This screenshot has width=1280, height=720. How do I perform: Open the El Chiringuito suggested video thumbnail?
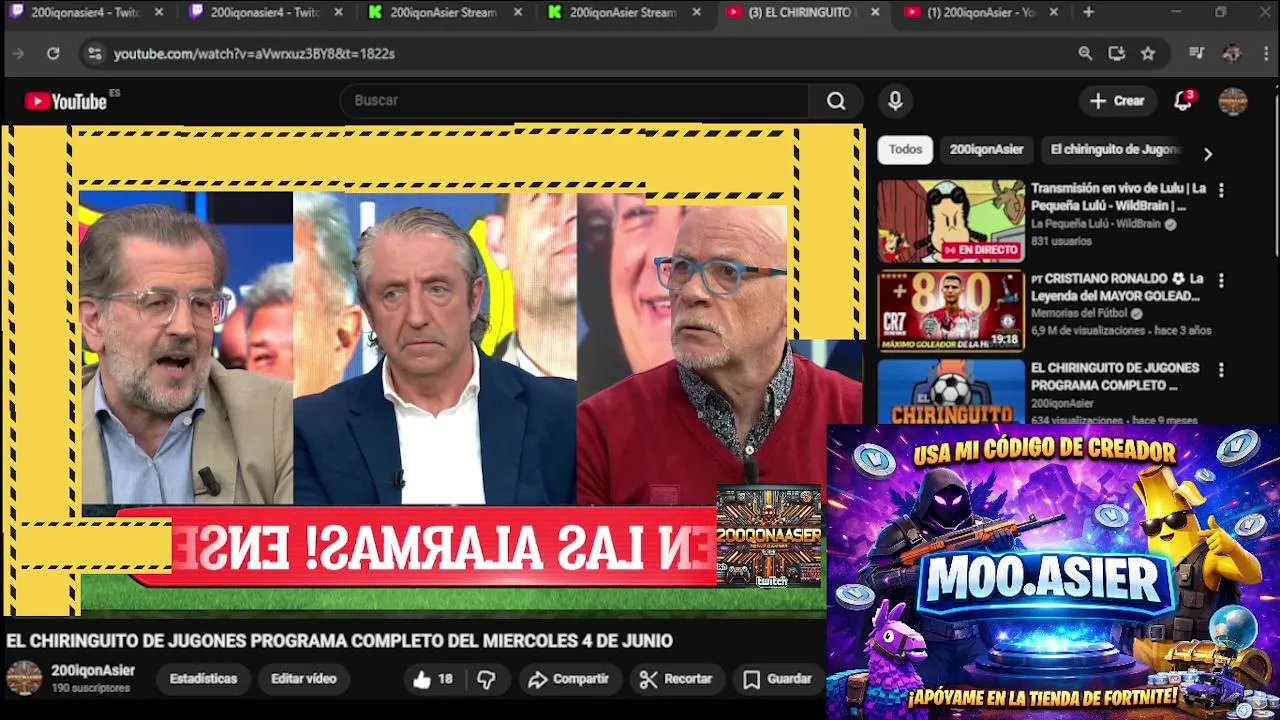[951, 392]
